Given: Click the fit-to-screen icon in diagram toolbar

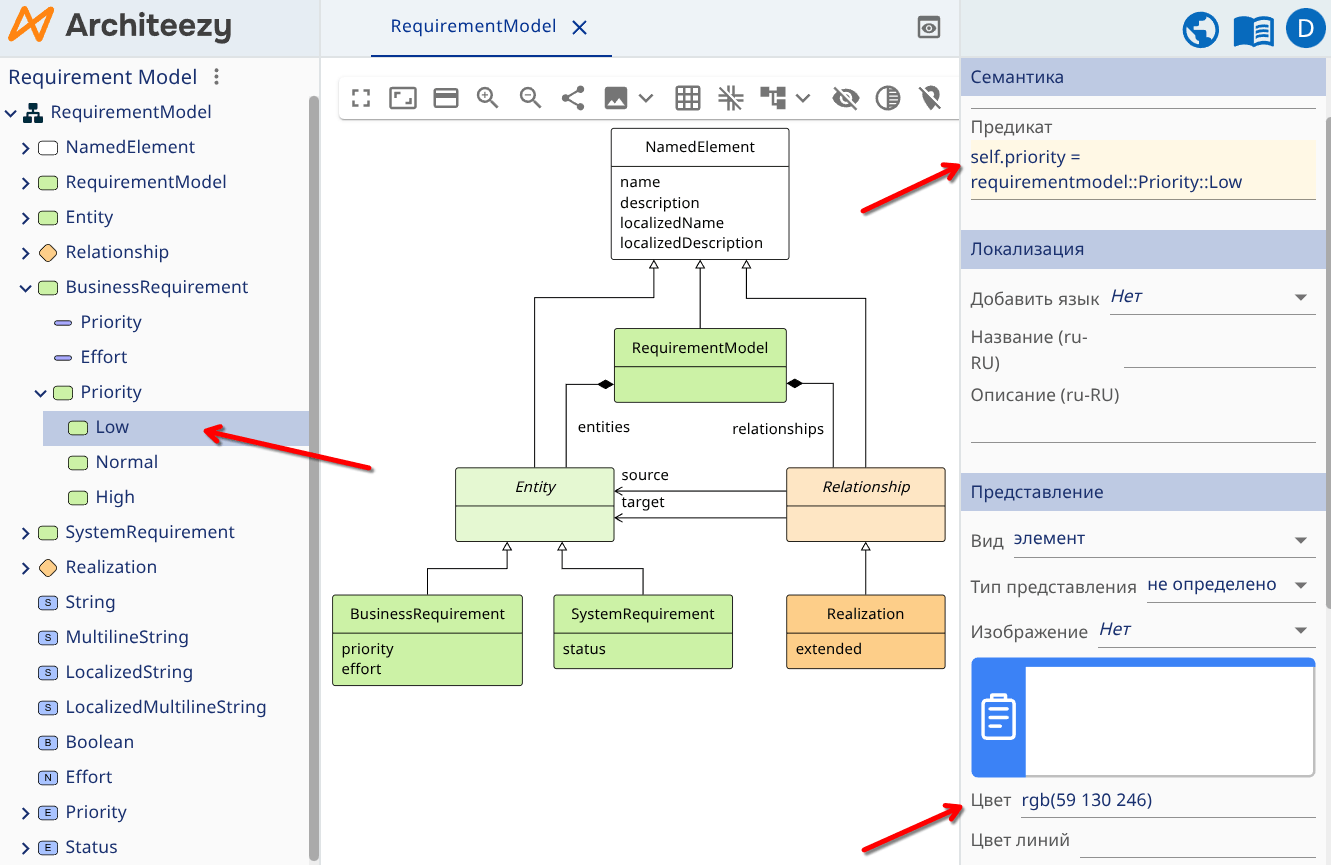Looking at the screenshot, I should coord(403,98).
